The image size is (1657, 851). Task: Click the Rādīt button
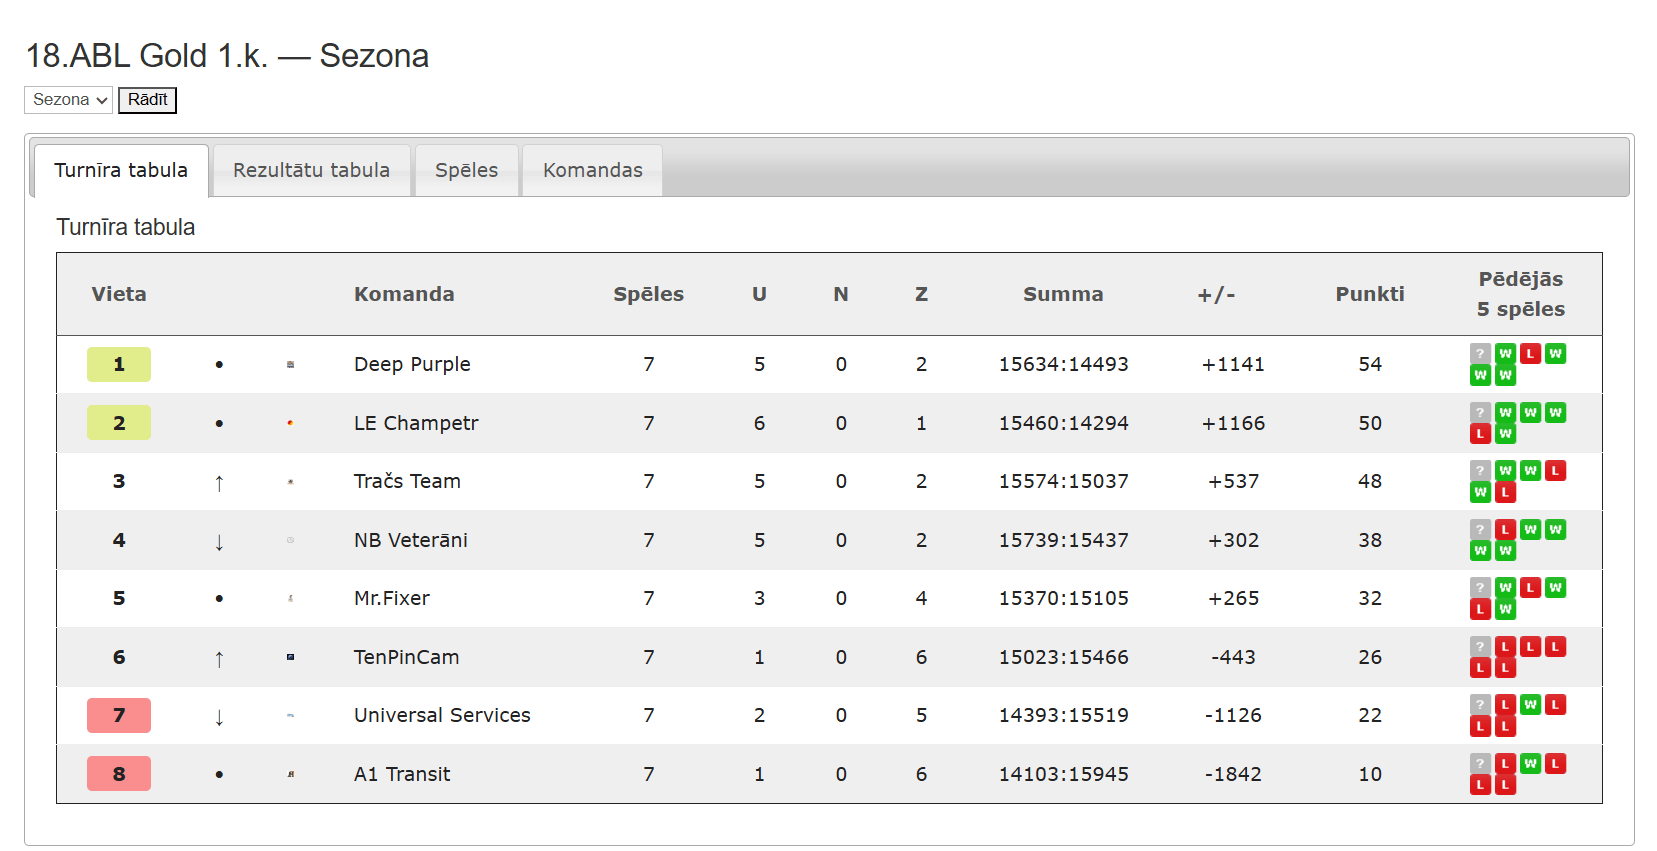coord(147,100)
